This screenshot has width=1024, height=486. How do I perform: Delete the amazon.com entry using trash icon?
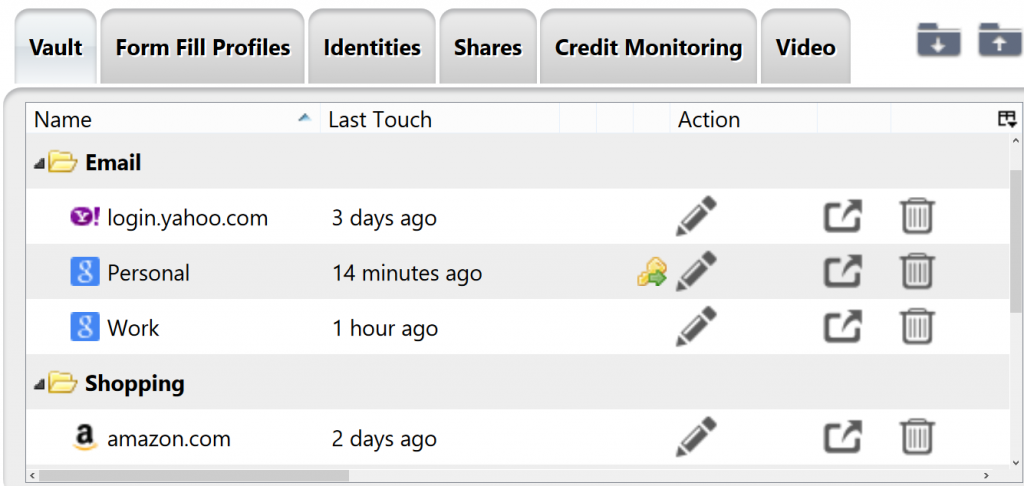[x=918, y=436]
